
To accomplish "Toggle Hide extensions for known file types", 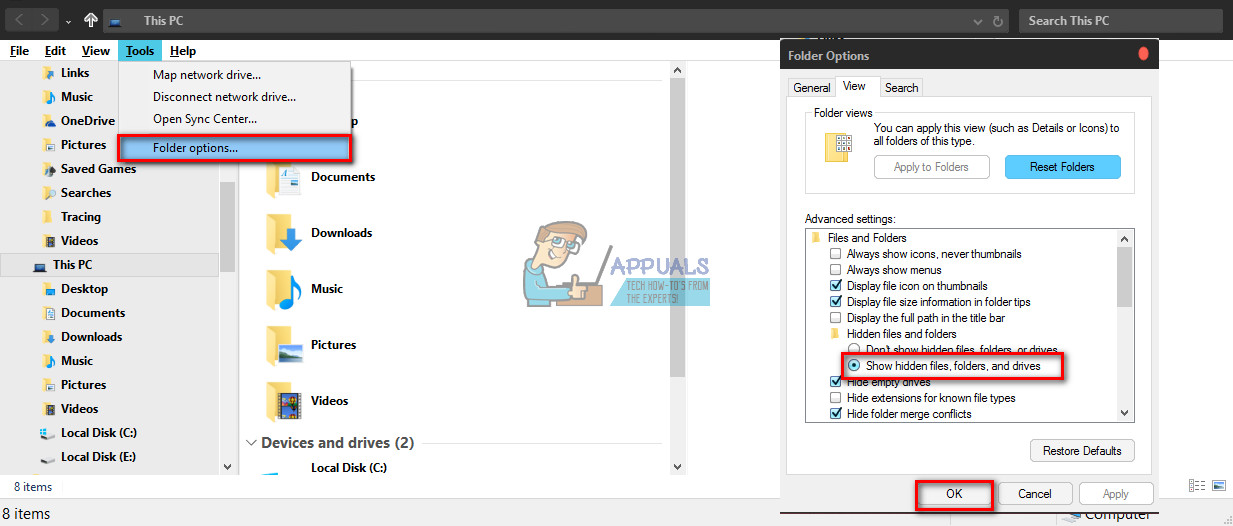I will coord(836,398).
